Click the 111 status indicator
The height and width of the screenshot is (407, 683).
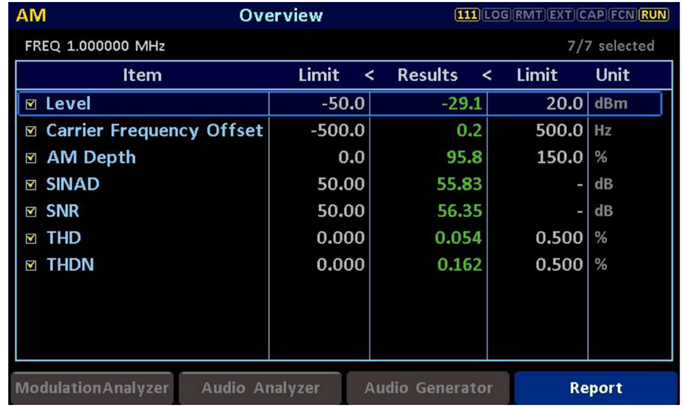(x=467, y=15)
